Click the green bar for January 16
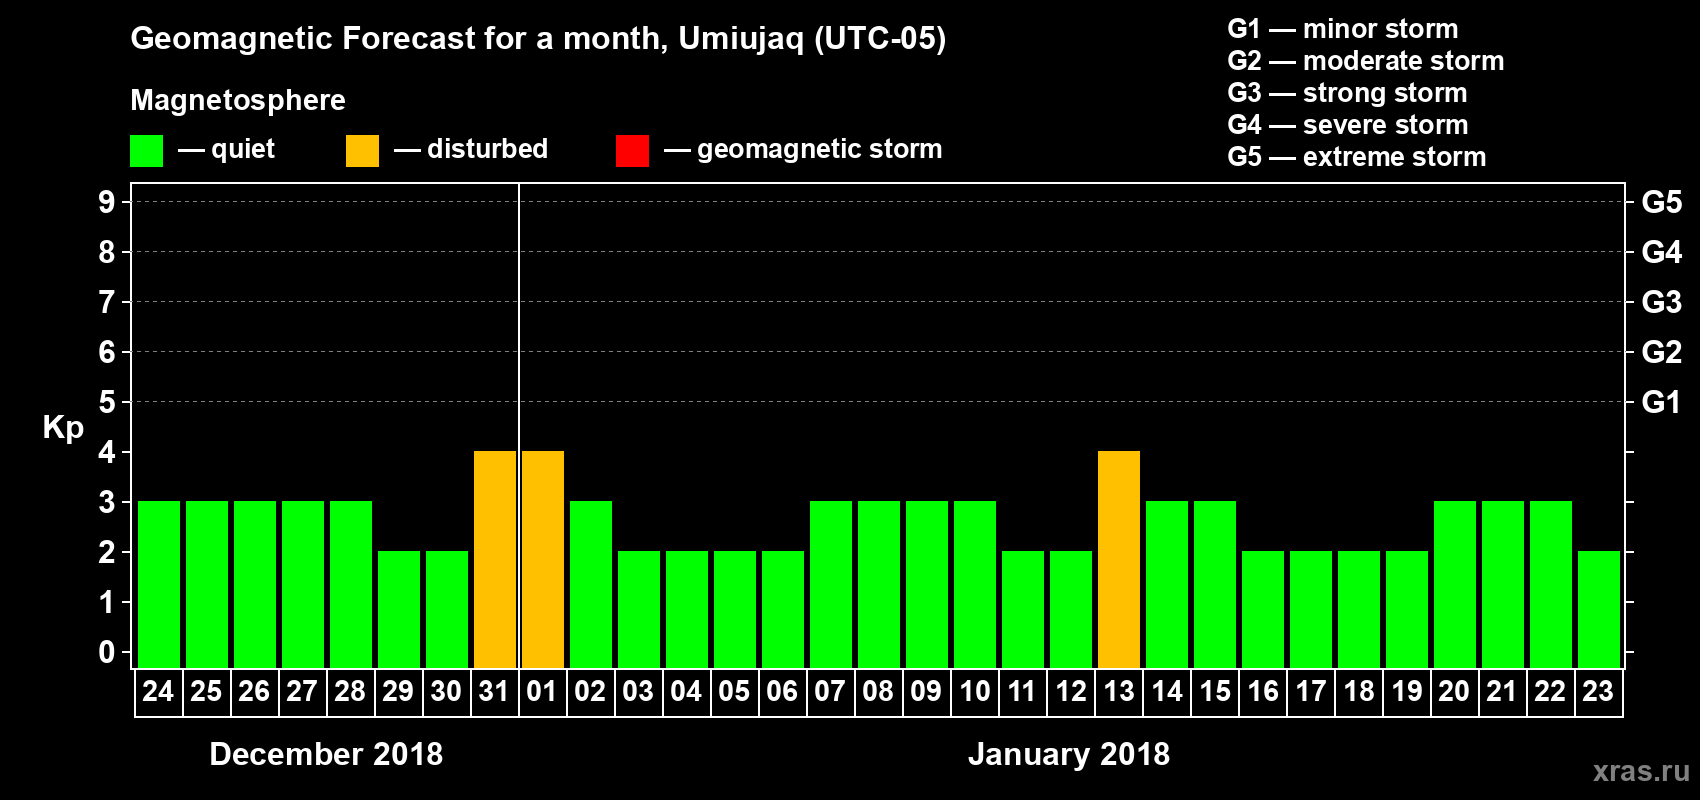This screenshot has height=800, width=1700. click(x=1263, y=609)
